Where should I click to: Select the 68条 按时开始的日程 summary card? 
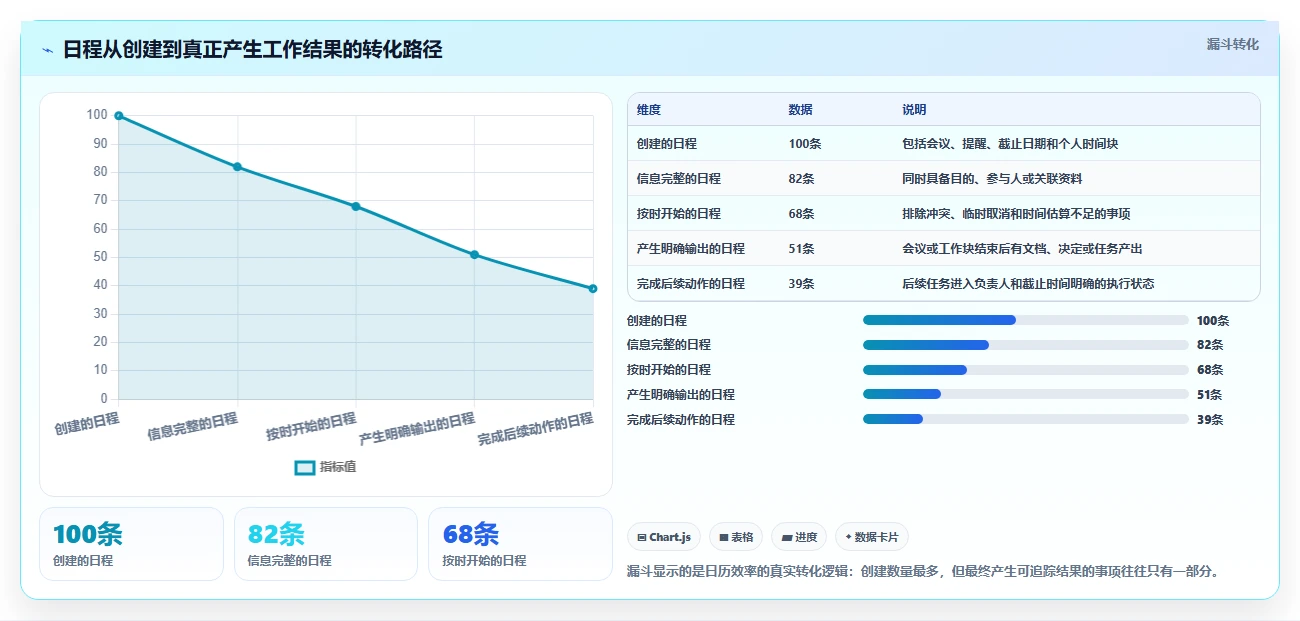pos(520,544)
